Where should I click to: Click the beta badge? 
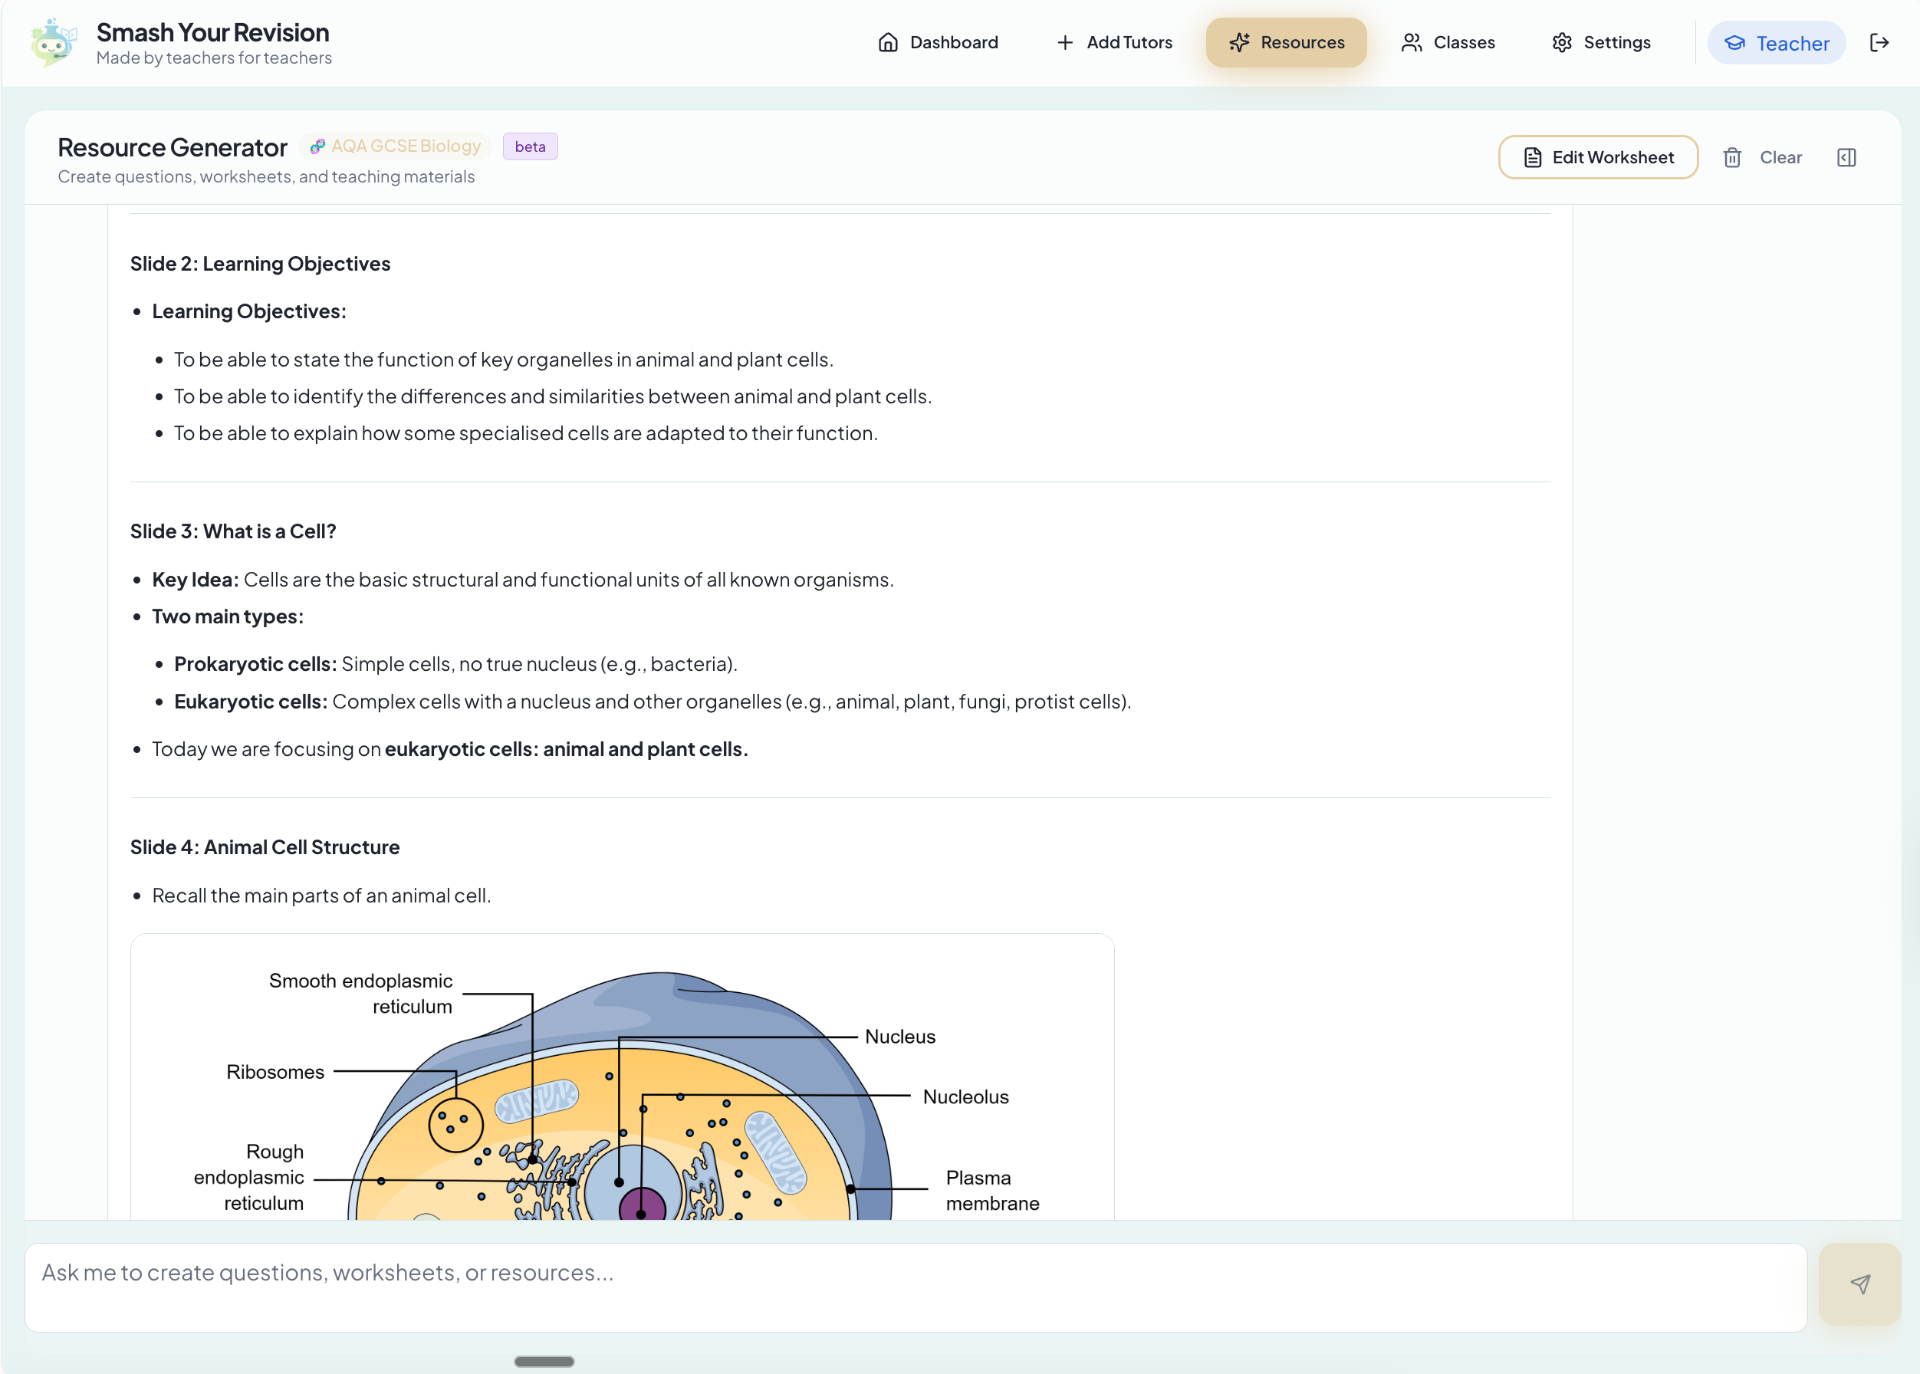(530, 146)
